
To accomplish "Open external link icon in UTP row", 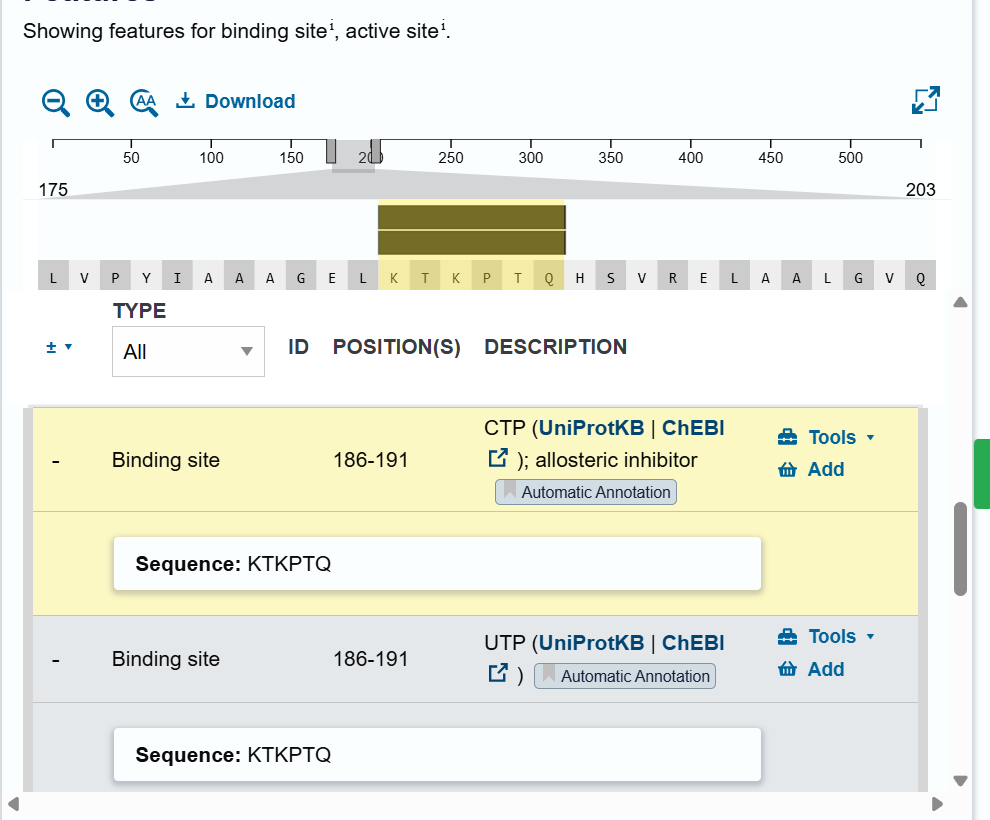I will (x=498, y=673).
